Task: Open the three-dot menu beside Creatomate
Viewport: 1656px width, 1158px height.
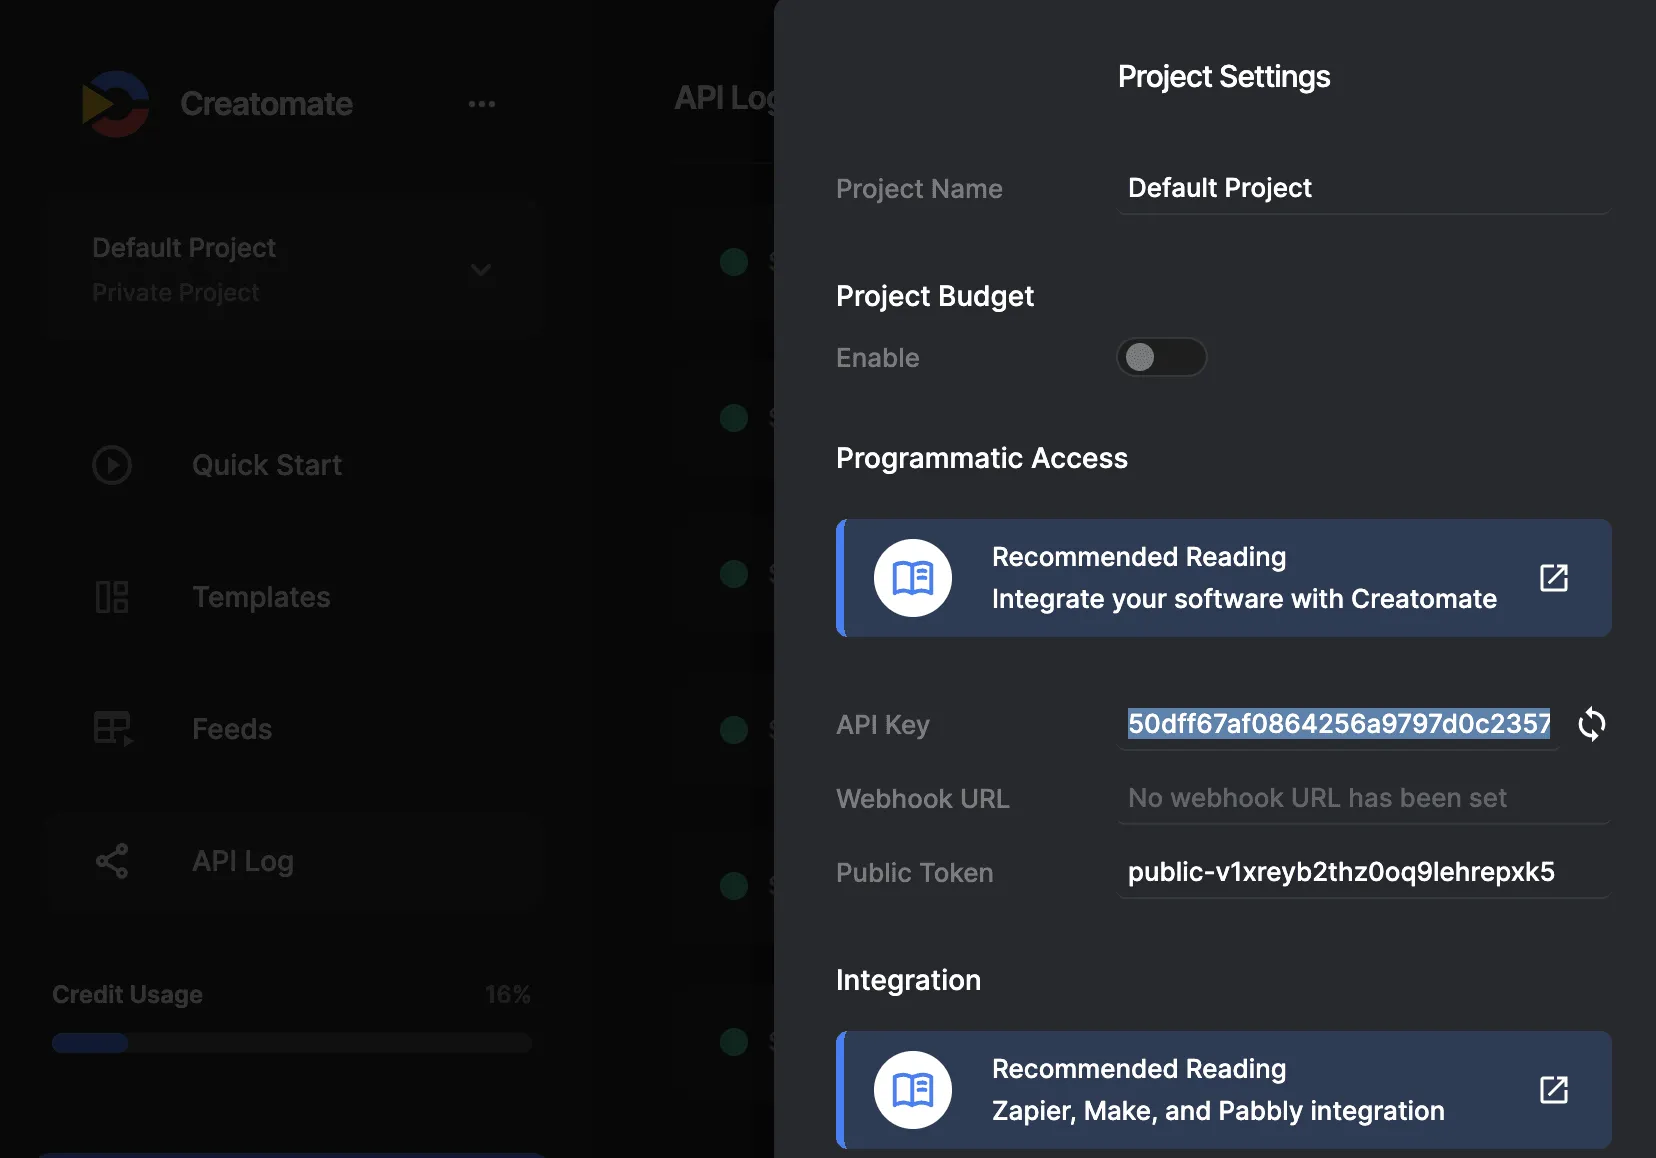Action: [x=481, y=104]
